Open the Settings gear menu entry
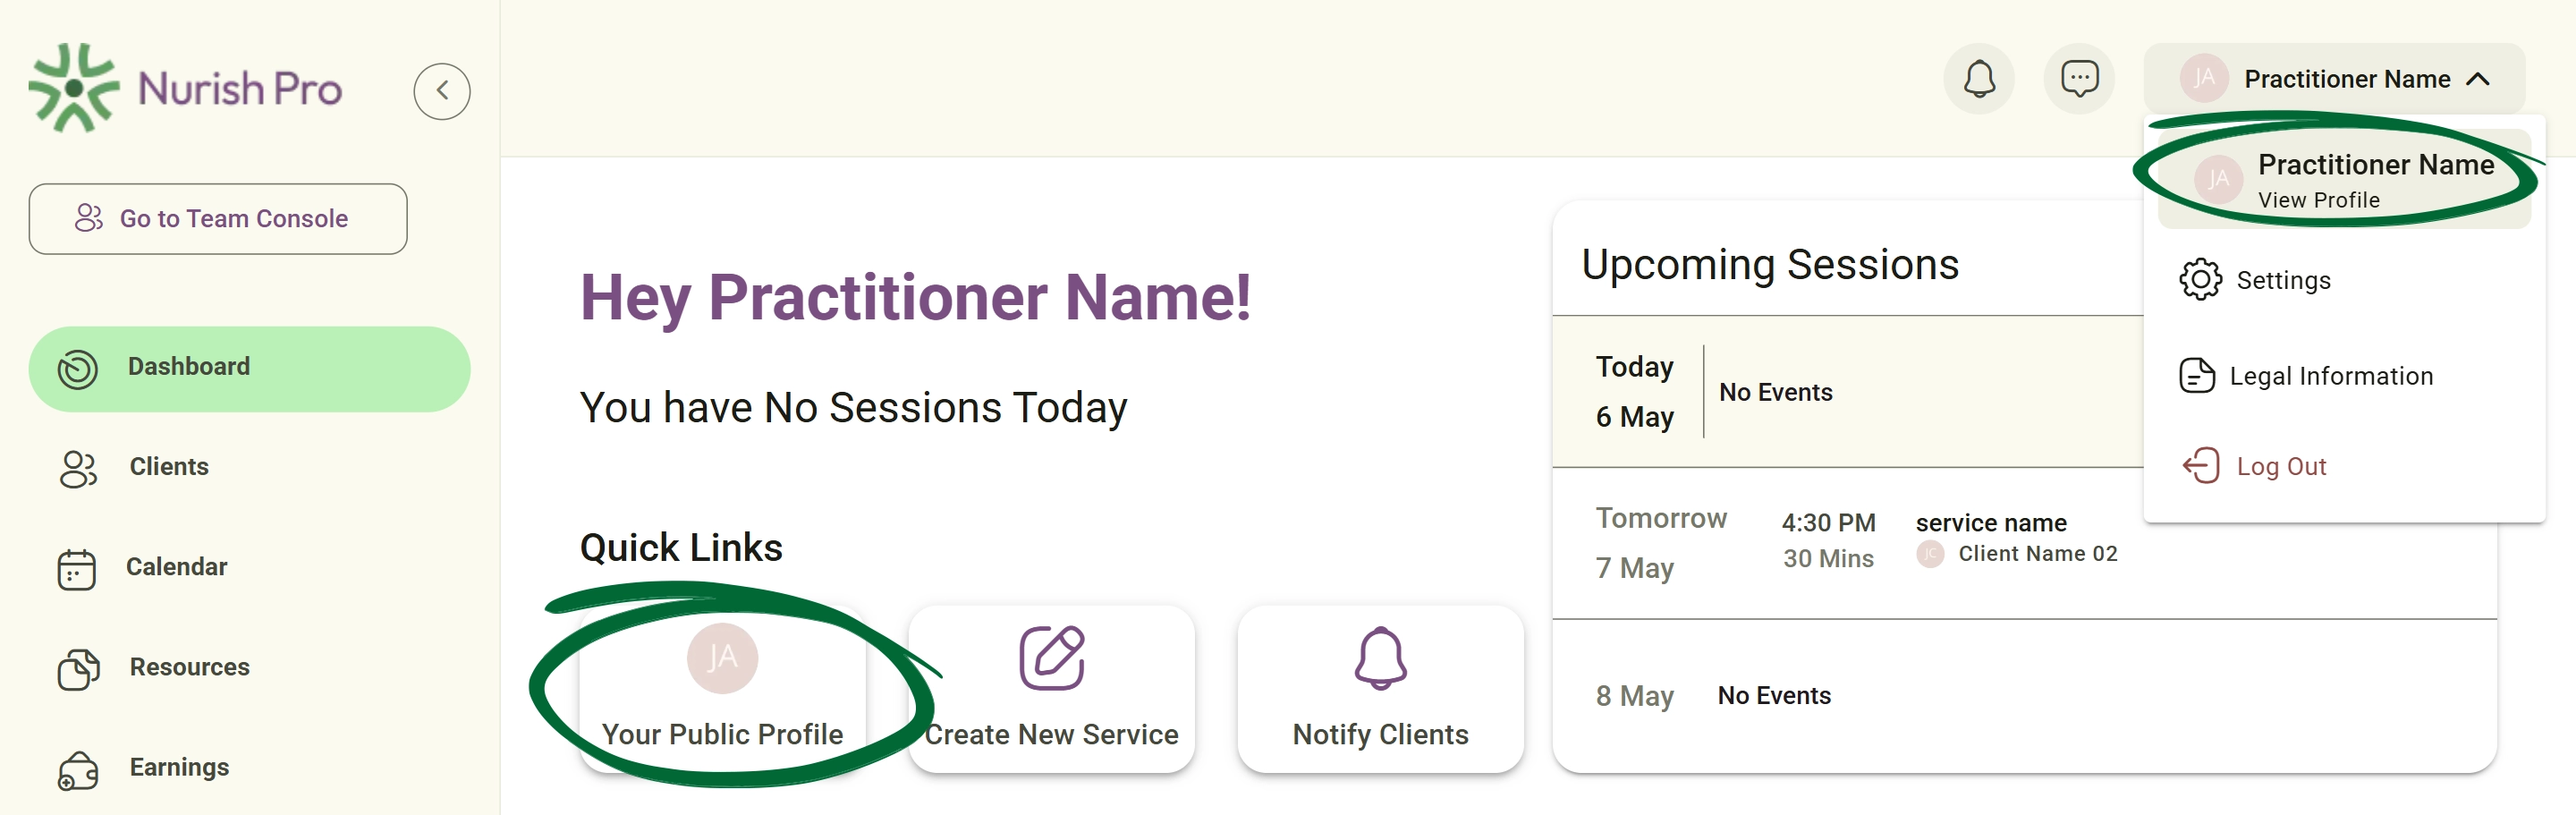Screen dimensions: 2576x815 click(2200, 280)
